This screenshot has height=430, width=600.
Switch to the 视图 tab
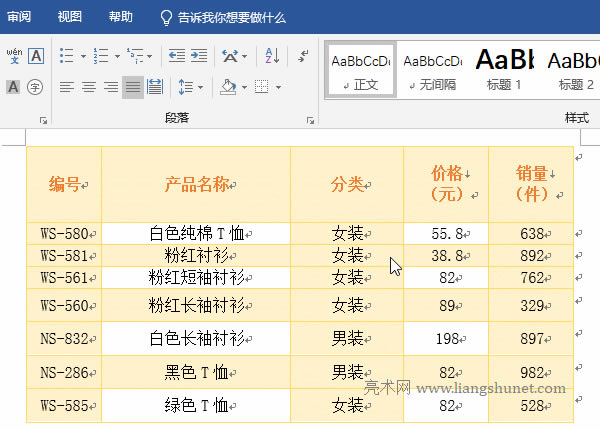tap(70, 17)
